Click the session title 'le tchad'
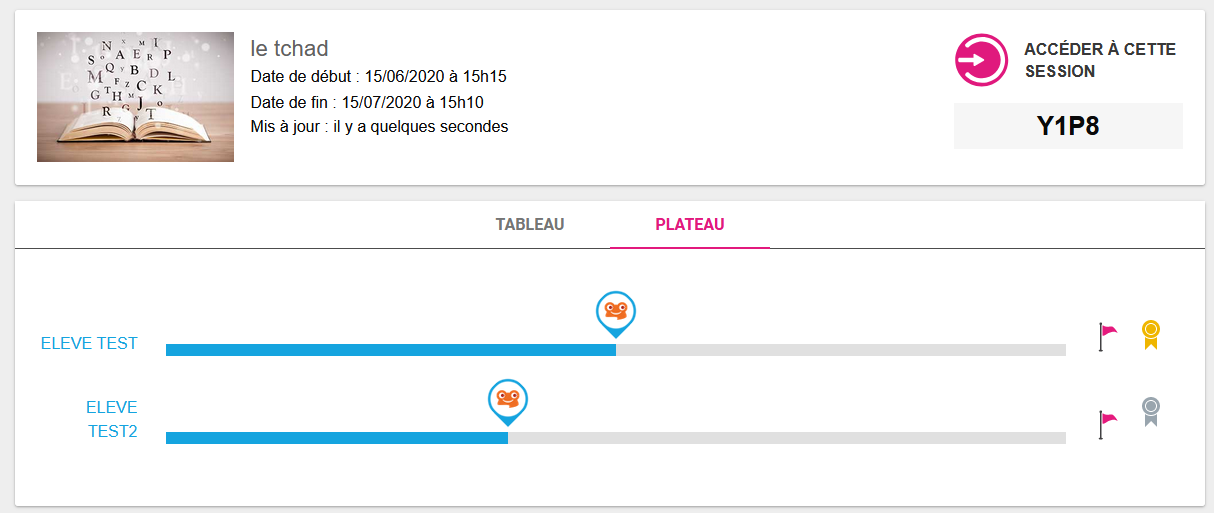Image resolution: width=1214 pixels, height=513 pixels. [x=289, y=49]
